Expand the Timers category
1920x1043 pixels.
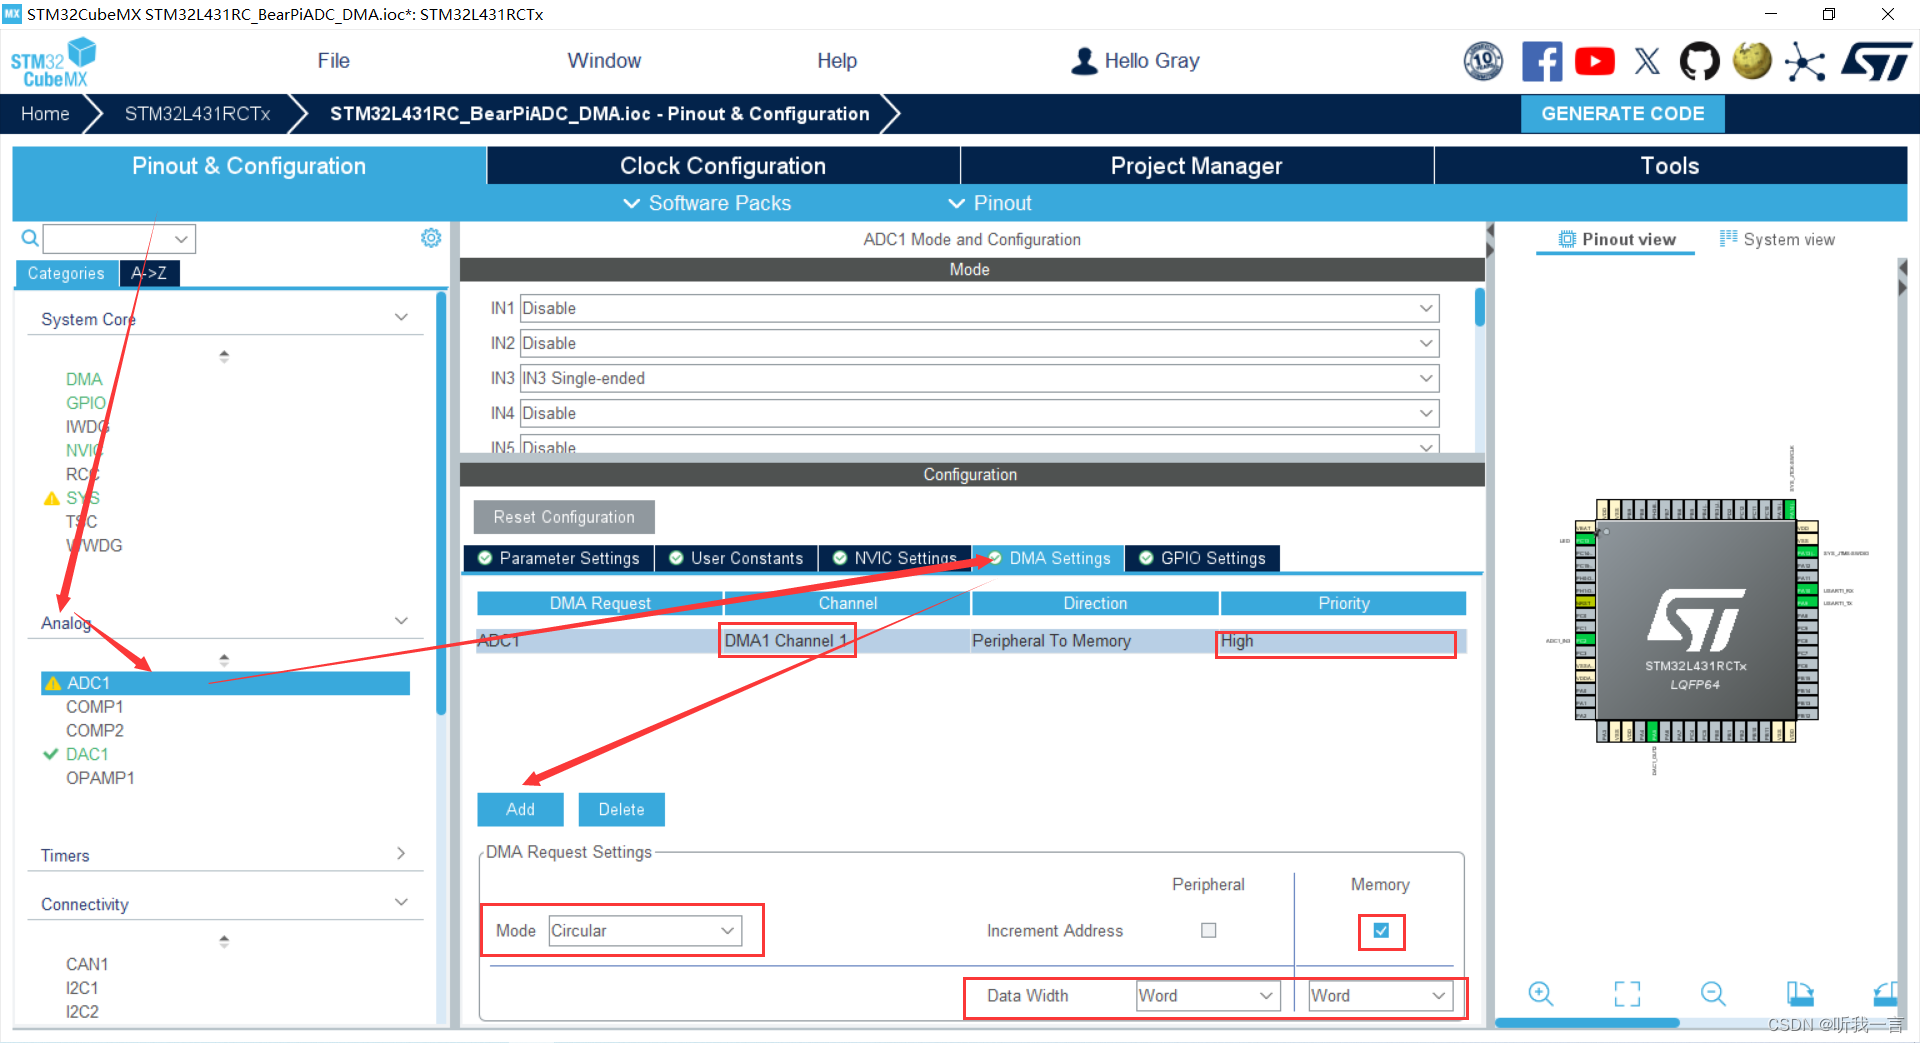tap(401, 854)
